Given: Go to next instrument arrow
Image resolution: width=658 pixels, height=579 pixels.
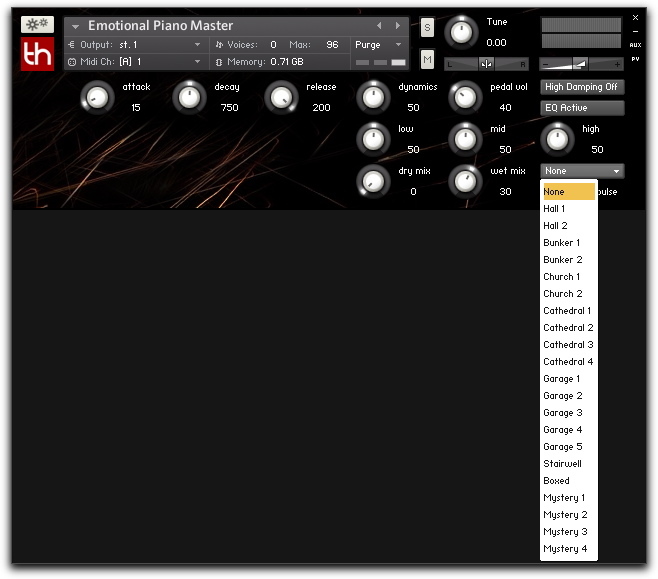Looking at the screenshot, I should click(x=397, y=26).
